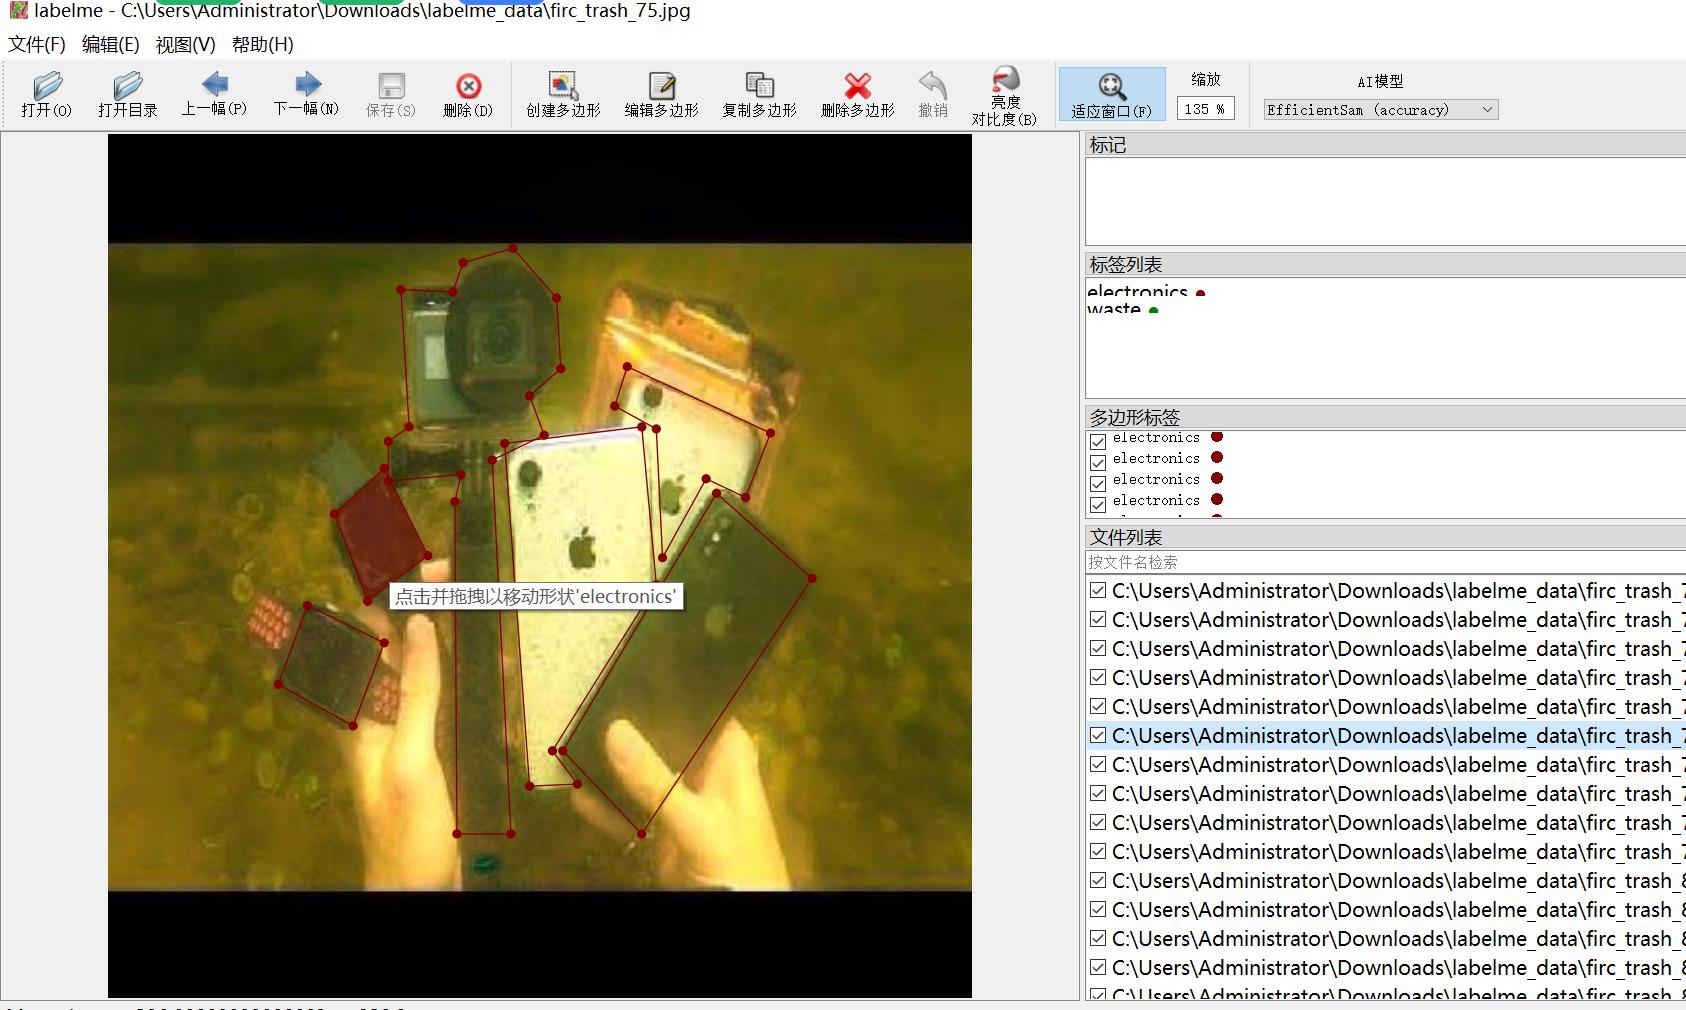1686x1010 pixels.
Task: Click the 多边形标签 panel title
Action: [x=1135, y=417]
